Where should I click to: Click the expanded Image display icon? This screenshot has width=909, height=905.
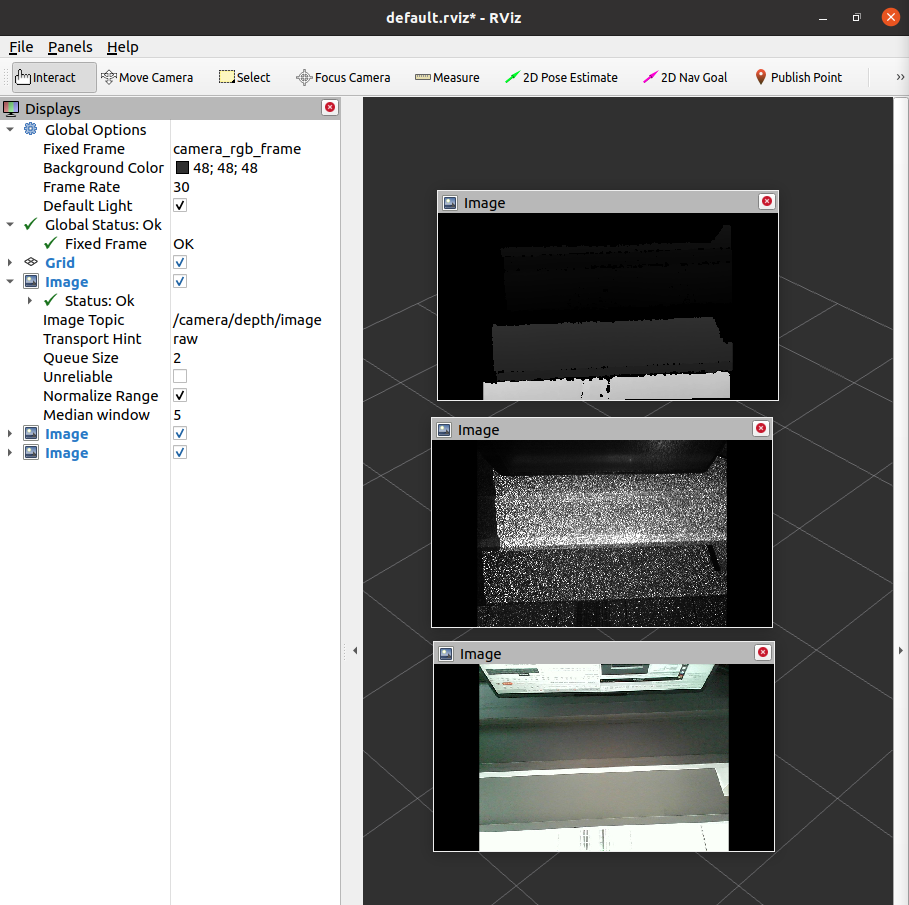[31, 281]
